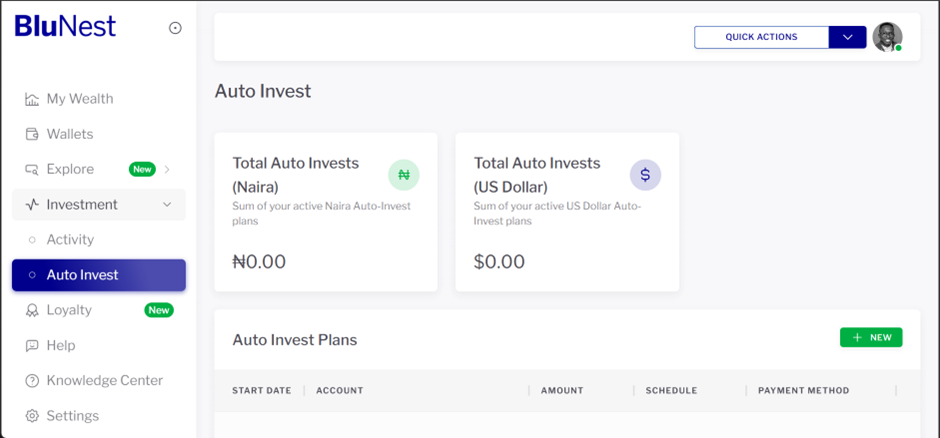Create a new Auto Invest plan

coord(871,338)
